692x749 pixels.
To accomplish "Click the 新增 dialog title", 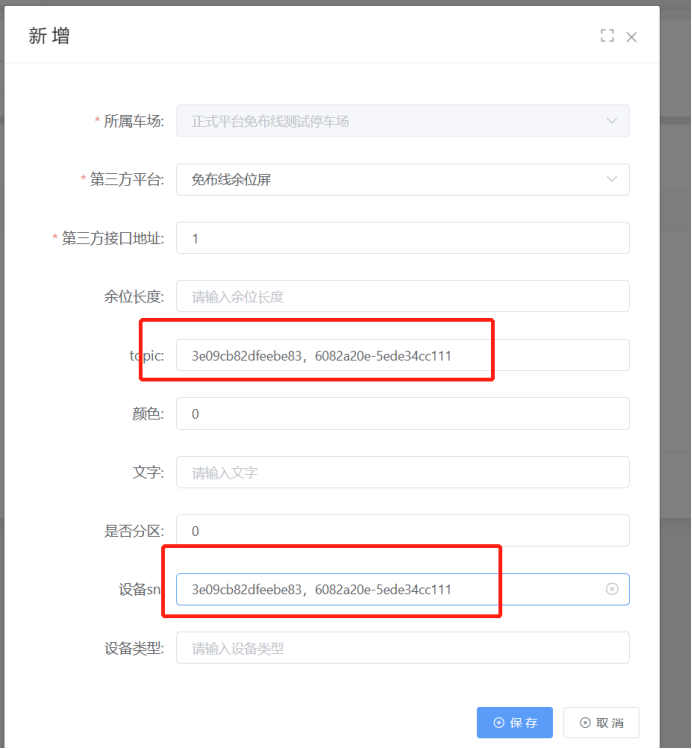I will pyautogui.click(x=49, y=36).
